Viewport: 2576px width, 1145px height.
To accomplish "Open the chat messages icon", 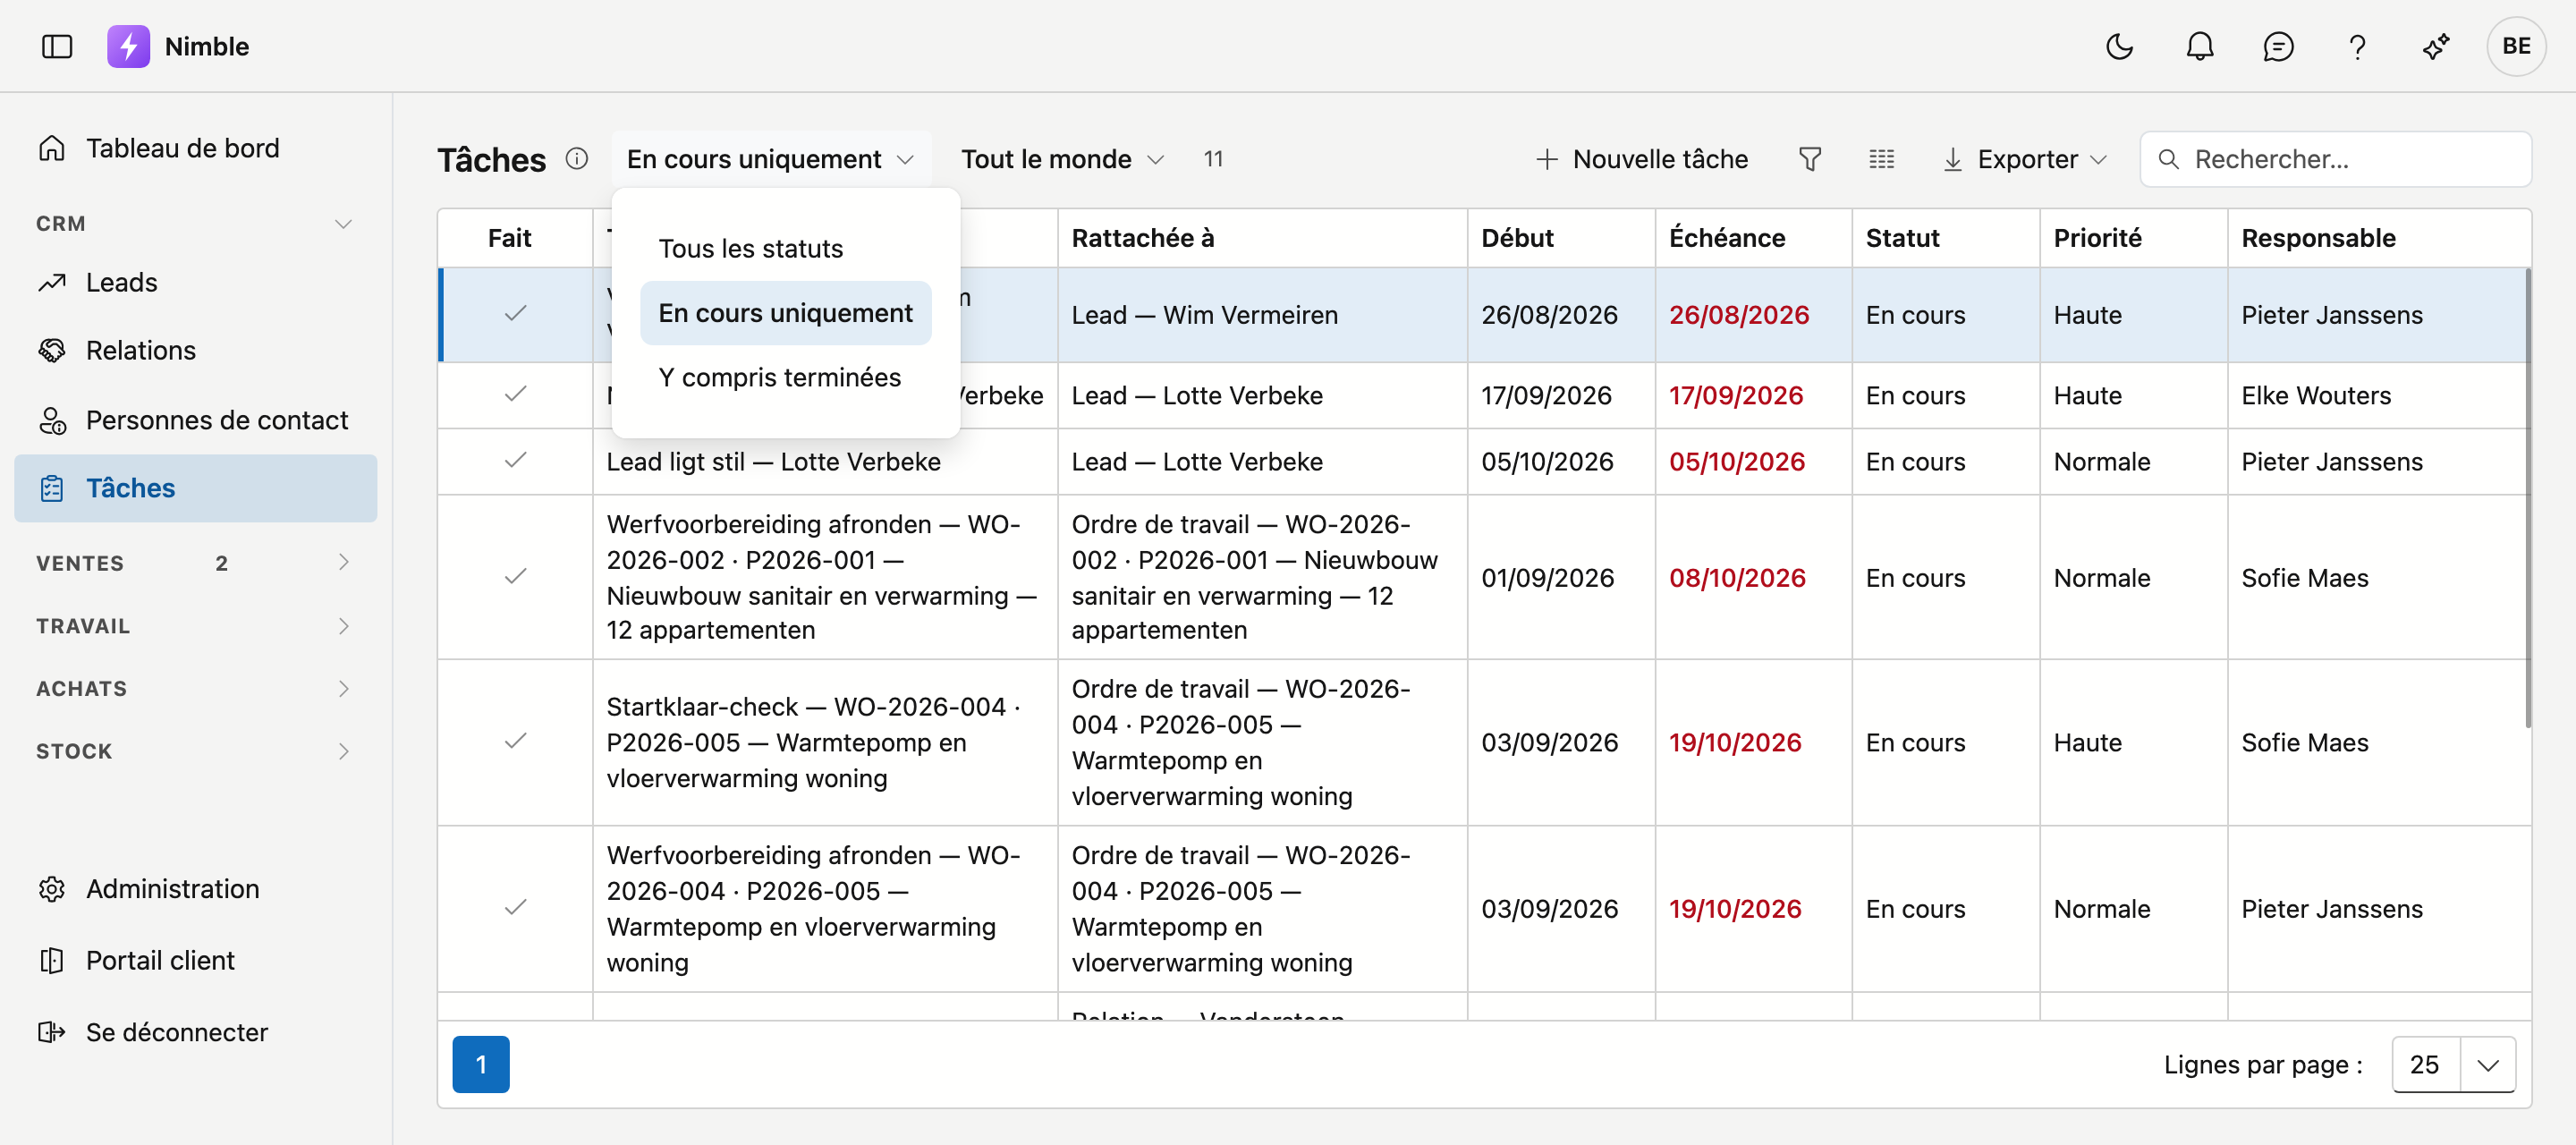I will pyautogui.click(x=2278, y=46).
